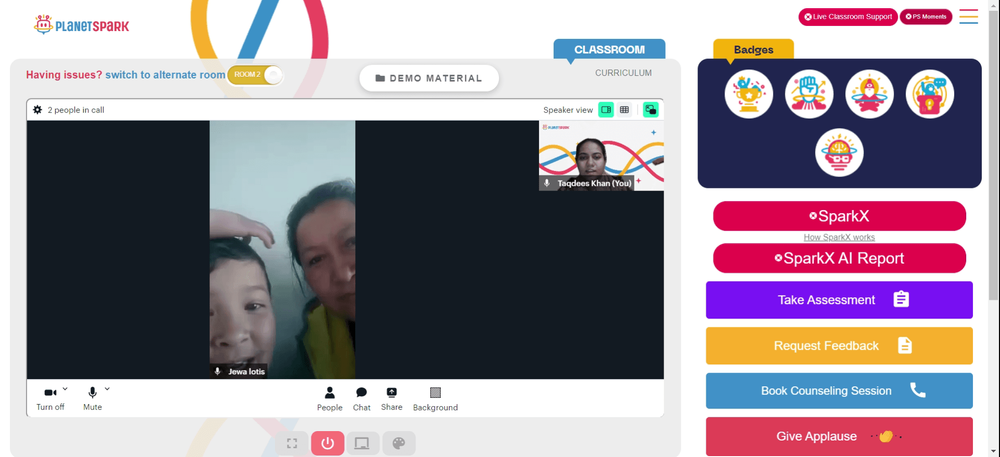Click the Taqdees Khan microphone icon
Image resolution: width=1000 pixels, height=457 pixels.
point(547,184)
